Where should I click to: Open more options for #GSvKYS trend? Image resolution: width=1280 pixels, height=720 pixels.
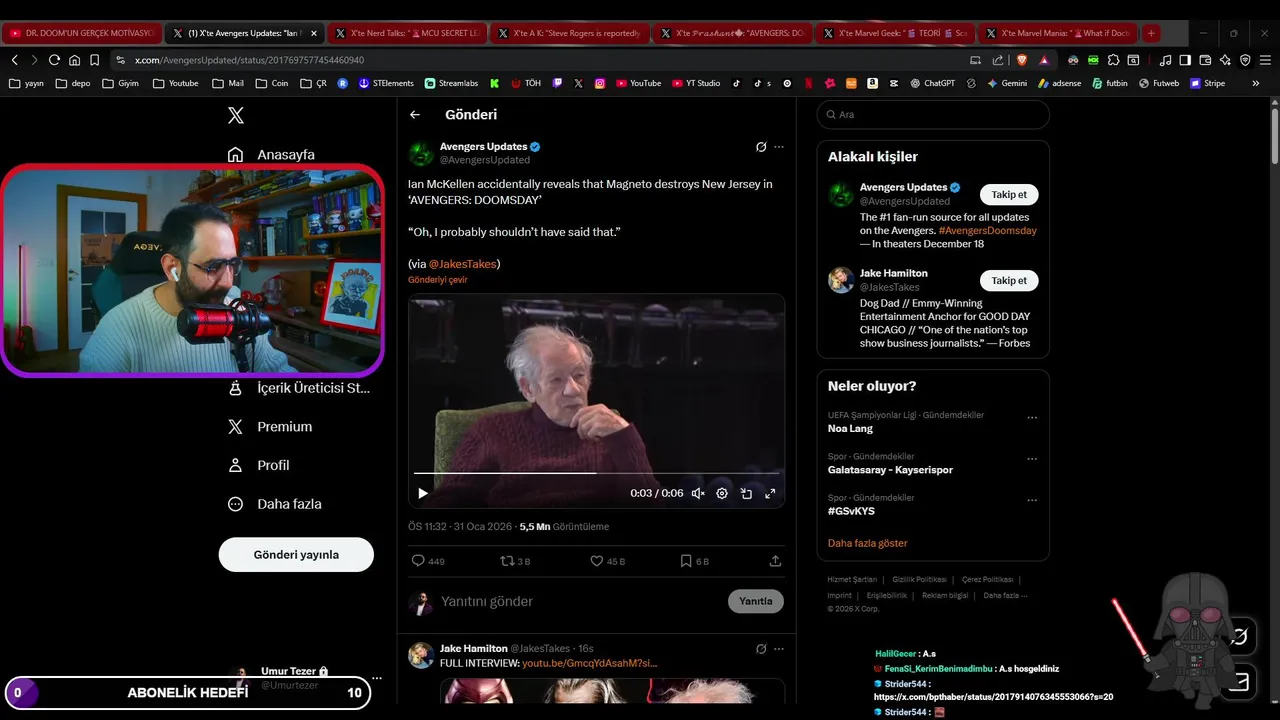point(1032,500)
